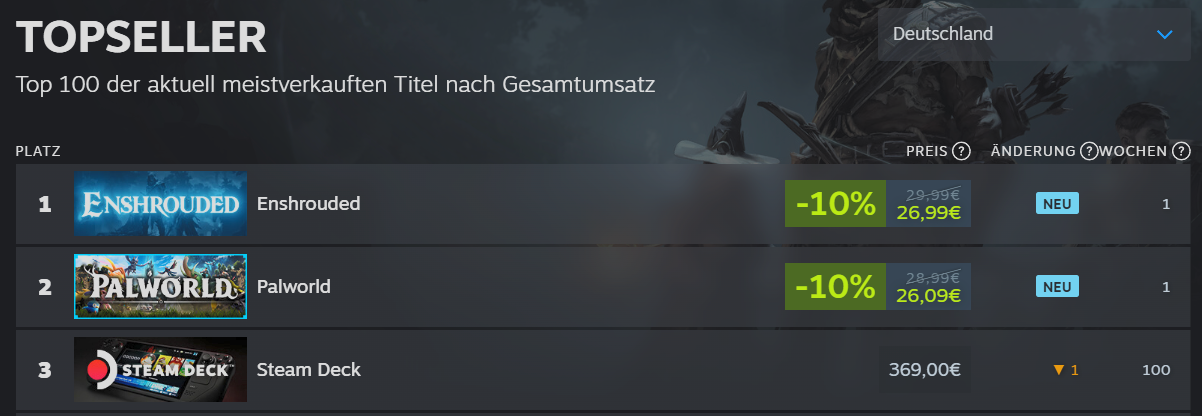Screen dimensions: 1202x416
Task: Click the rank 1 number
Action: point(44,204)
